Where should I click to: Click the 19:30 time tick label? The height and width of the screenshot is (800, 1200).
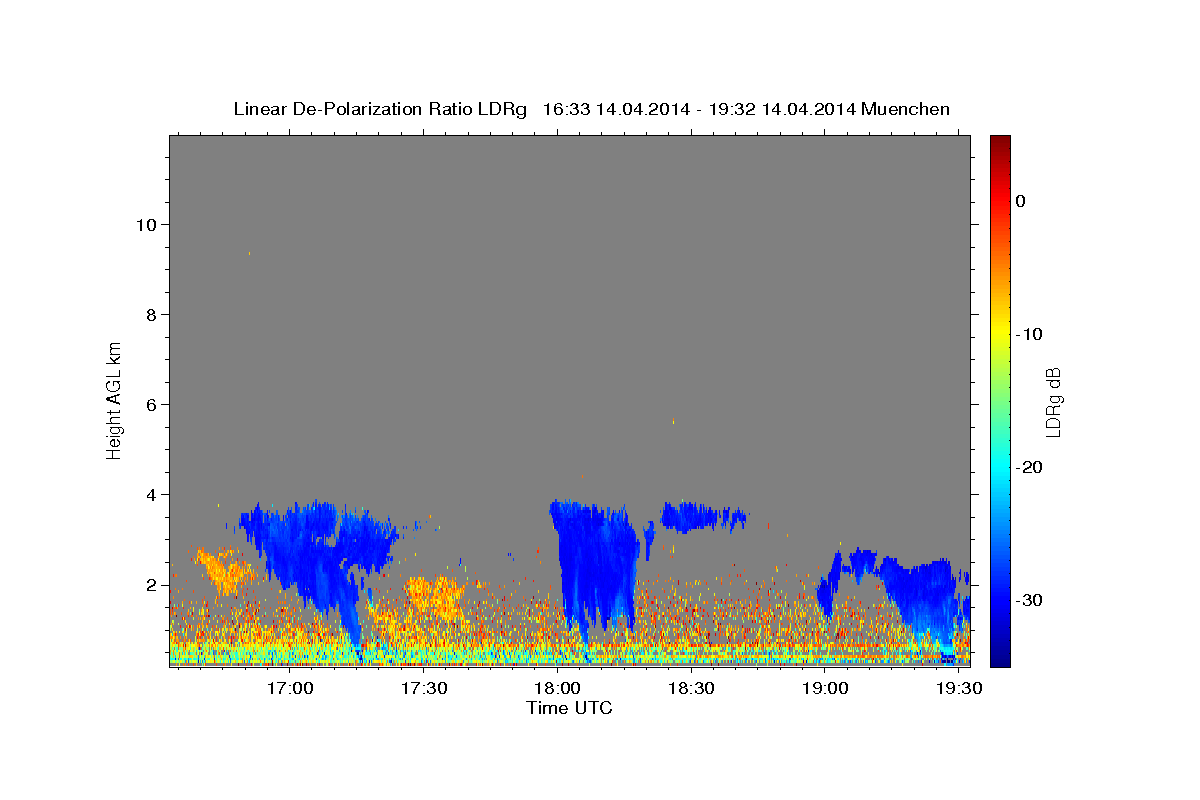coord(957,689)
